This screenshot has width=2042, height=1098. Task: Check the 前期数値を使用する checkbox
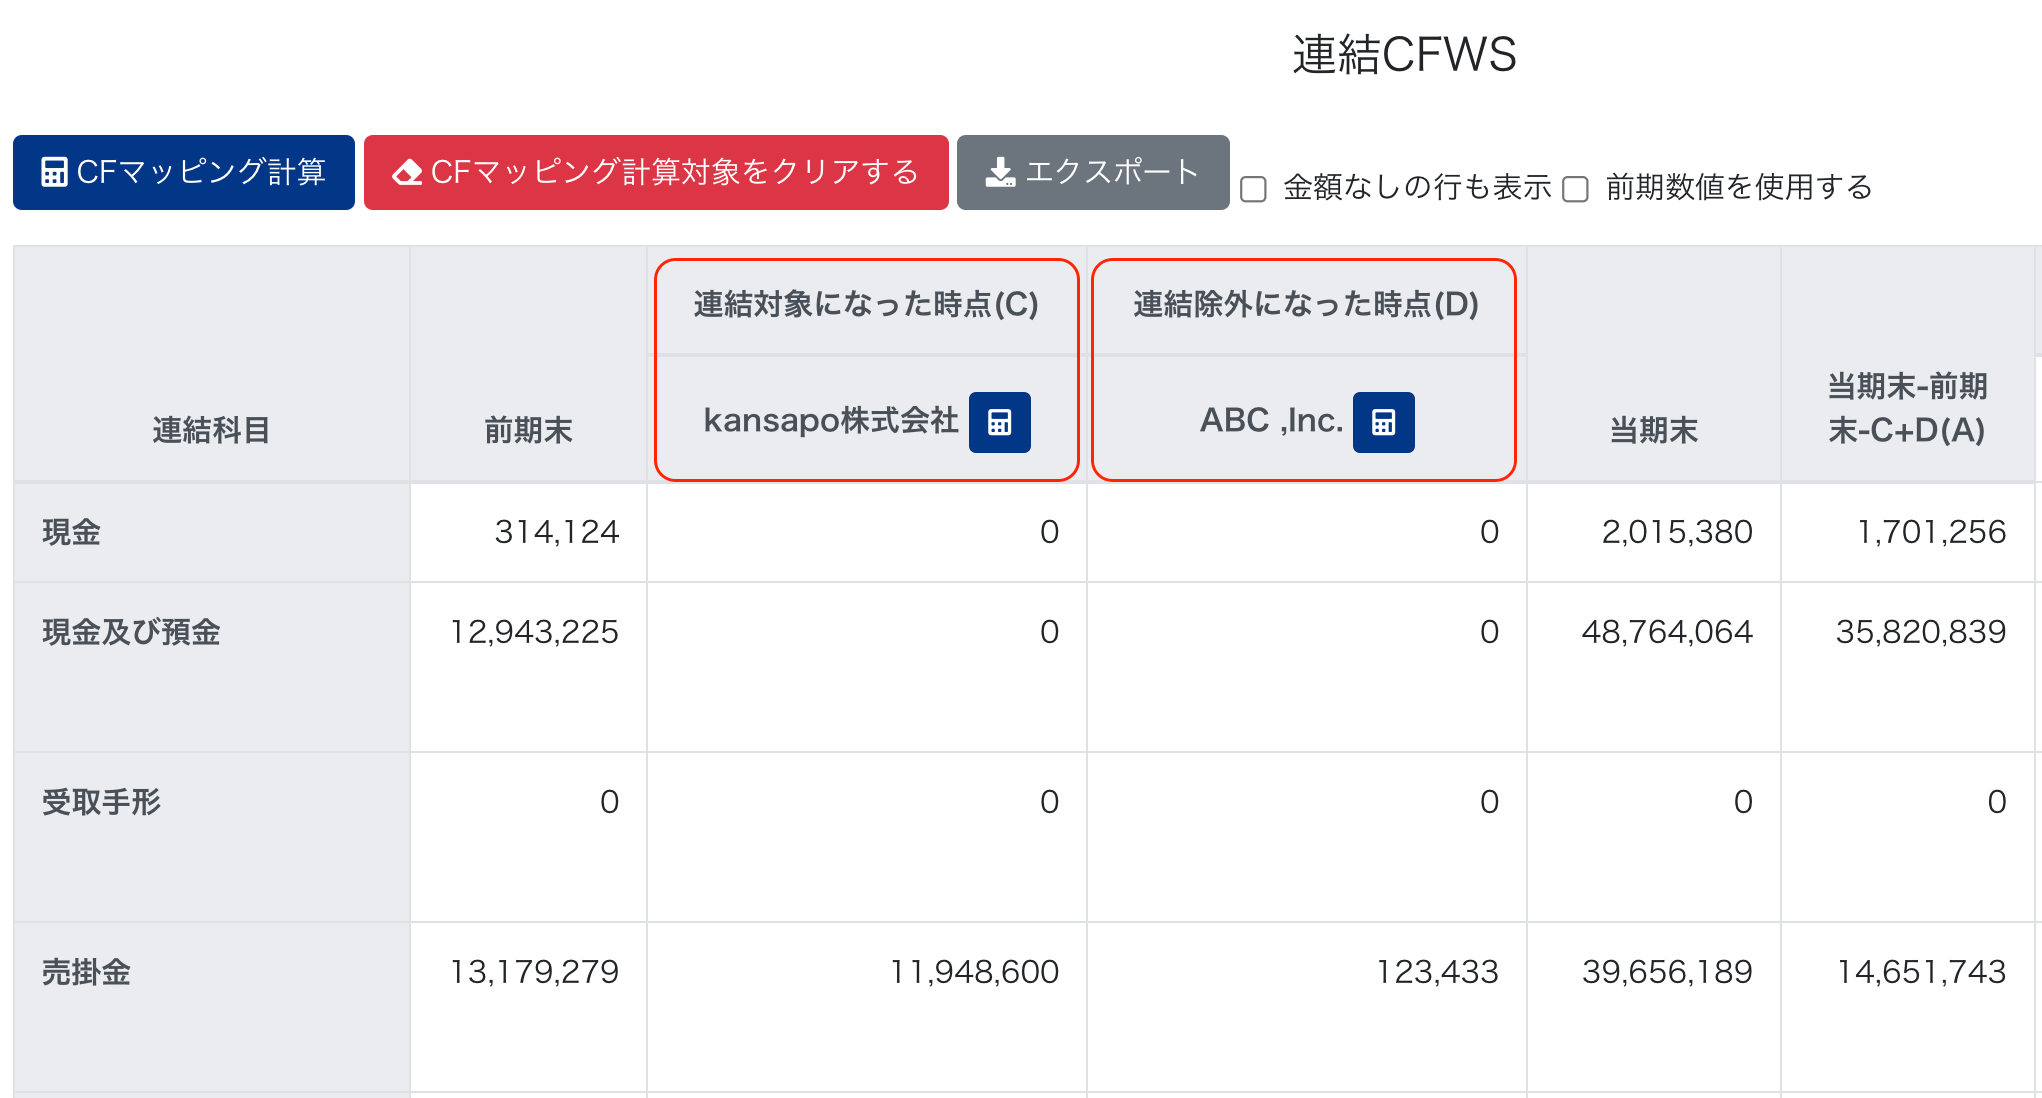1575,189
